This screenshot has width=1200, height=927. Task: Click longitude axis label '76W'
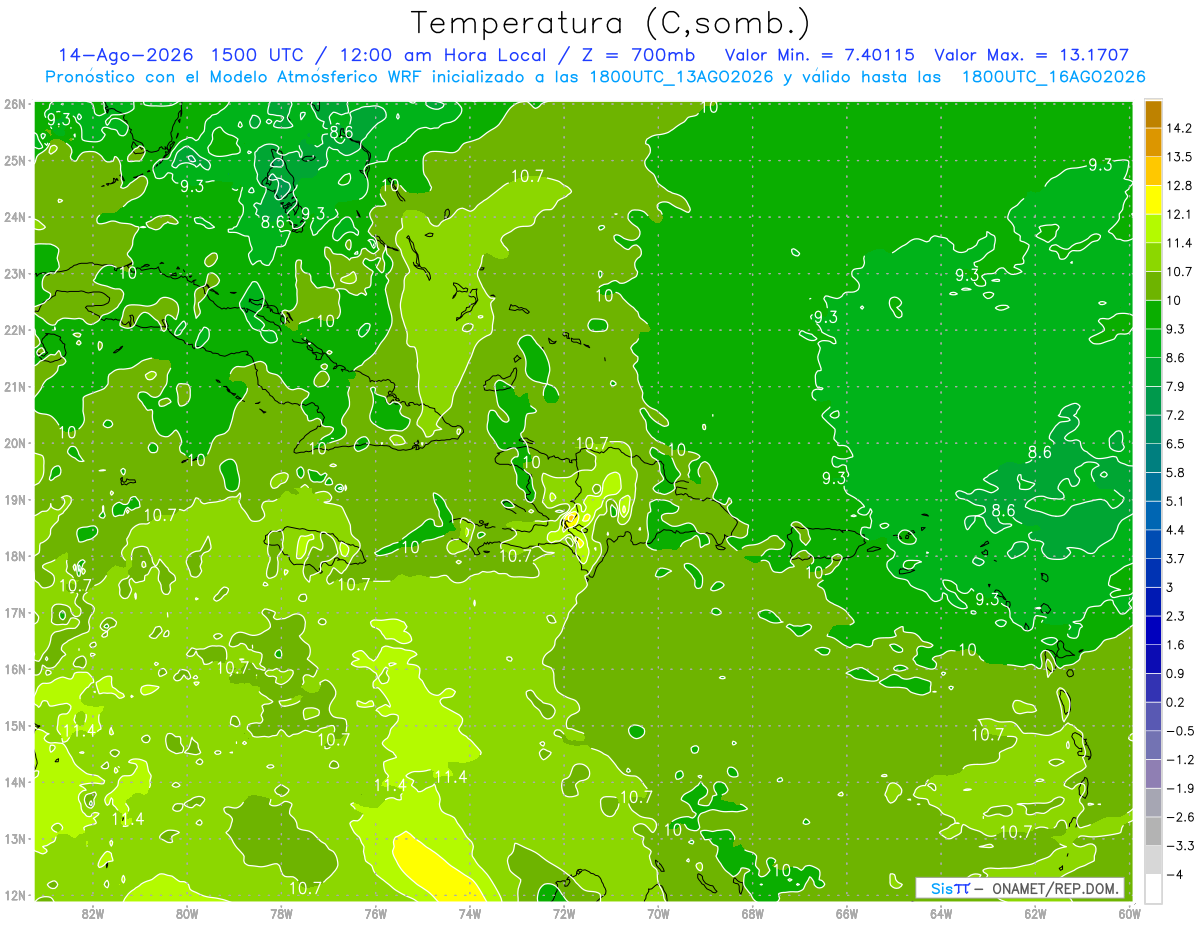[x=375, y=912]
